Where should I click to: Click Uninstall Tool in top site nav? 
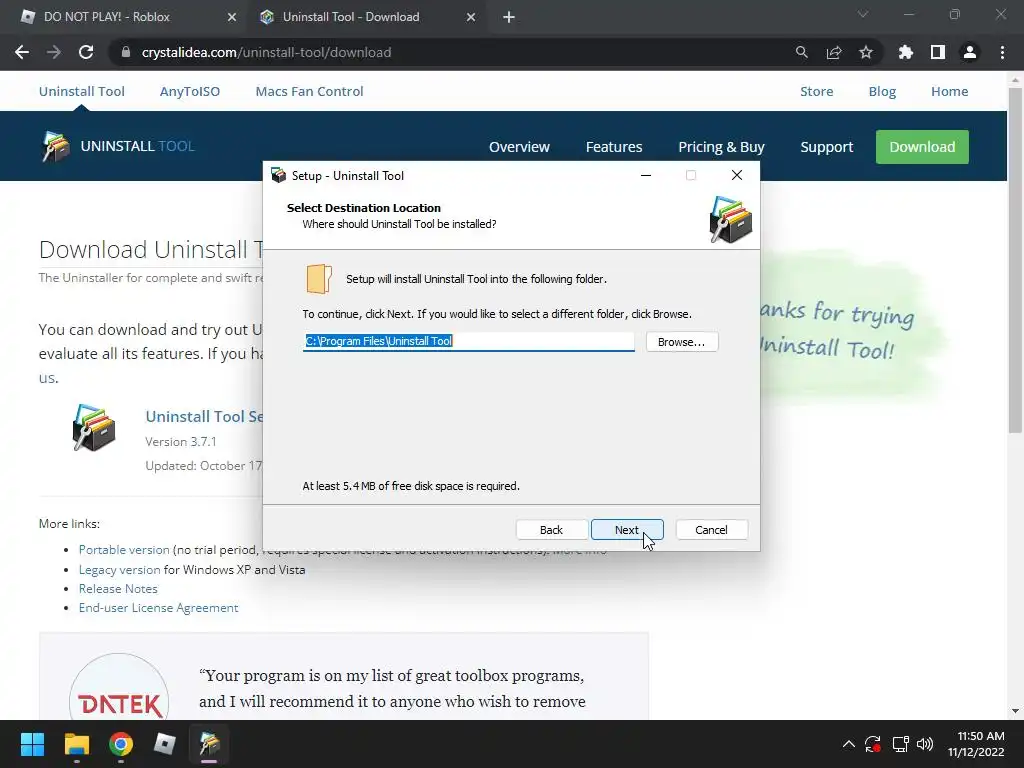(x=82, y=91)
